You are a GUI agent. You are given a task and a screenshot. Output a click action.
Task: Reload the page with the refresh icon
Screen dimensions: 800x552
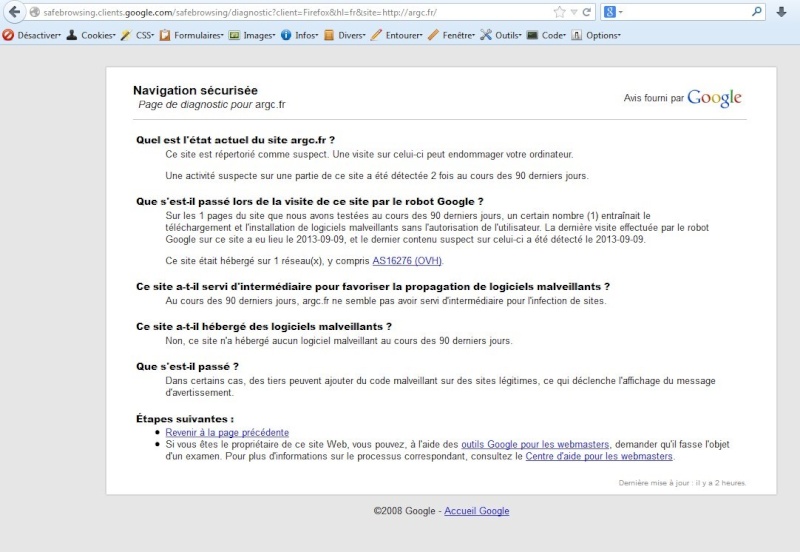pyautogui.click(x=587, y=12)
